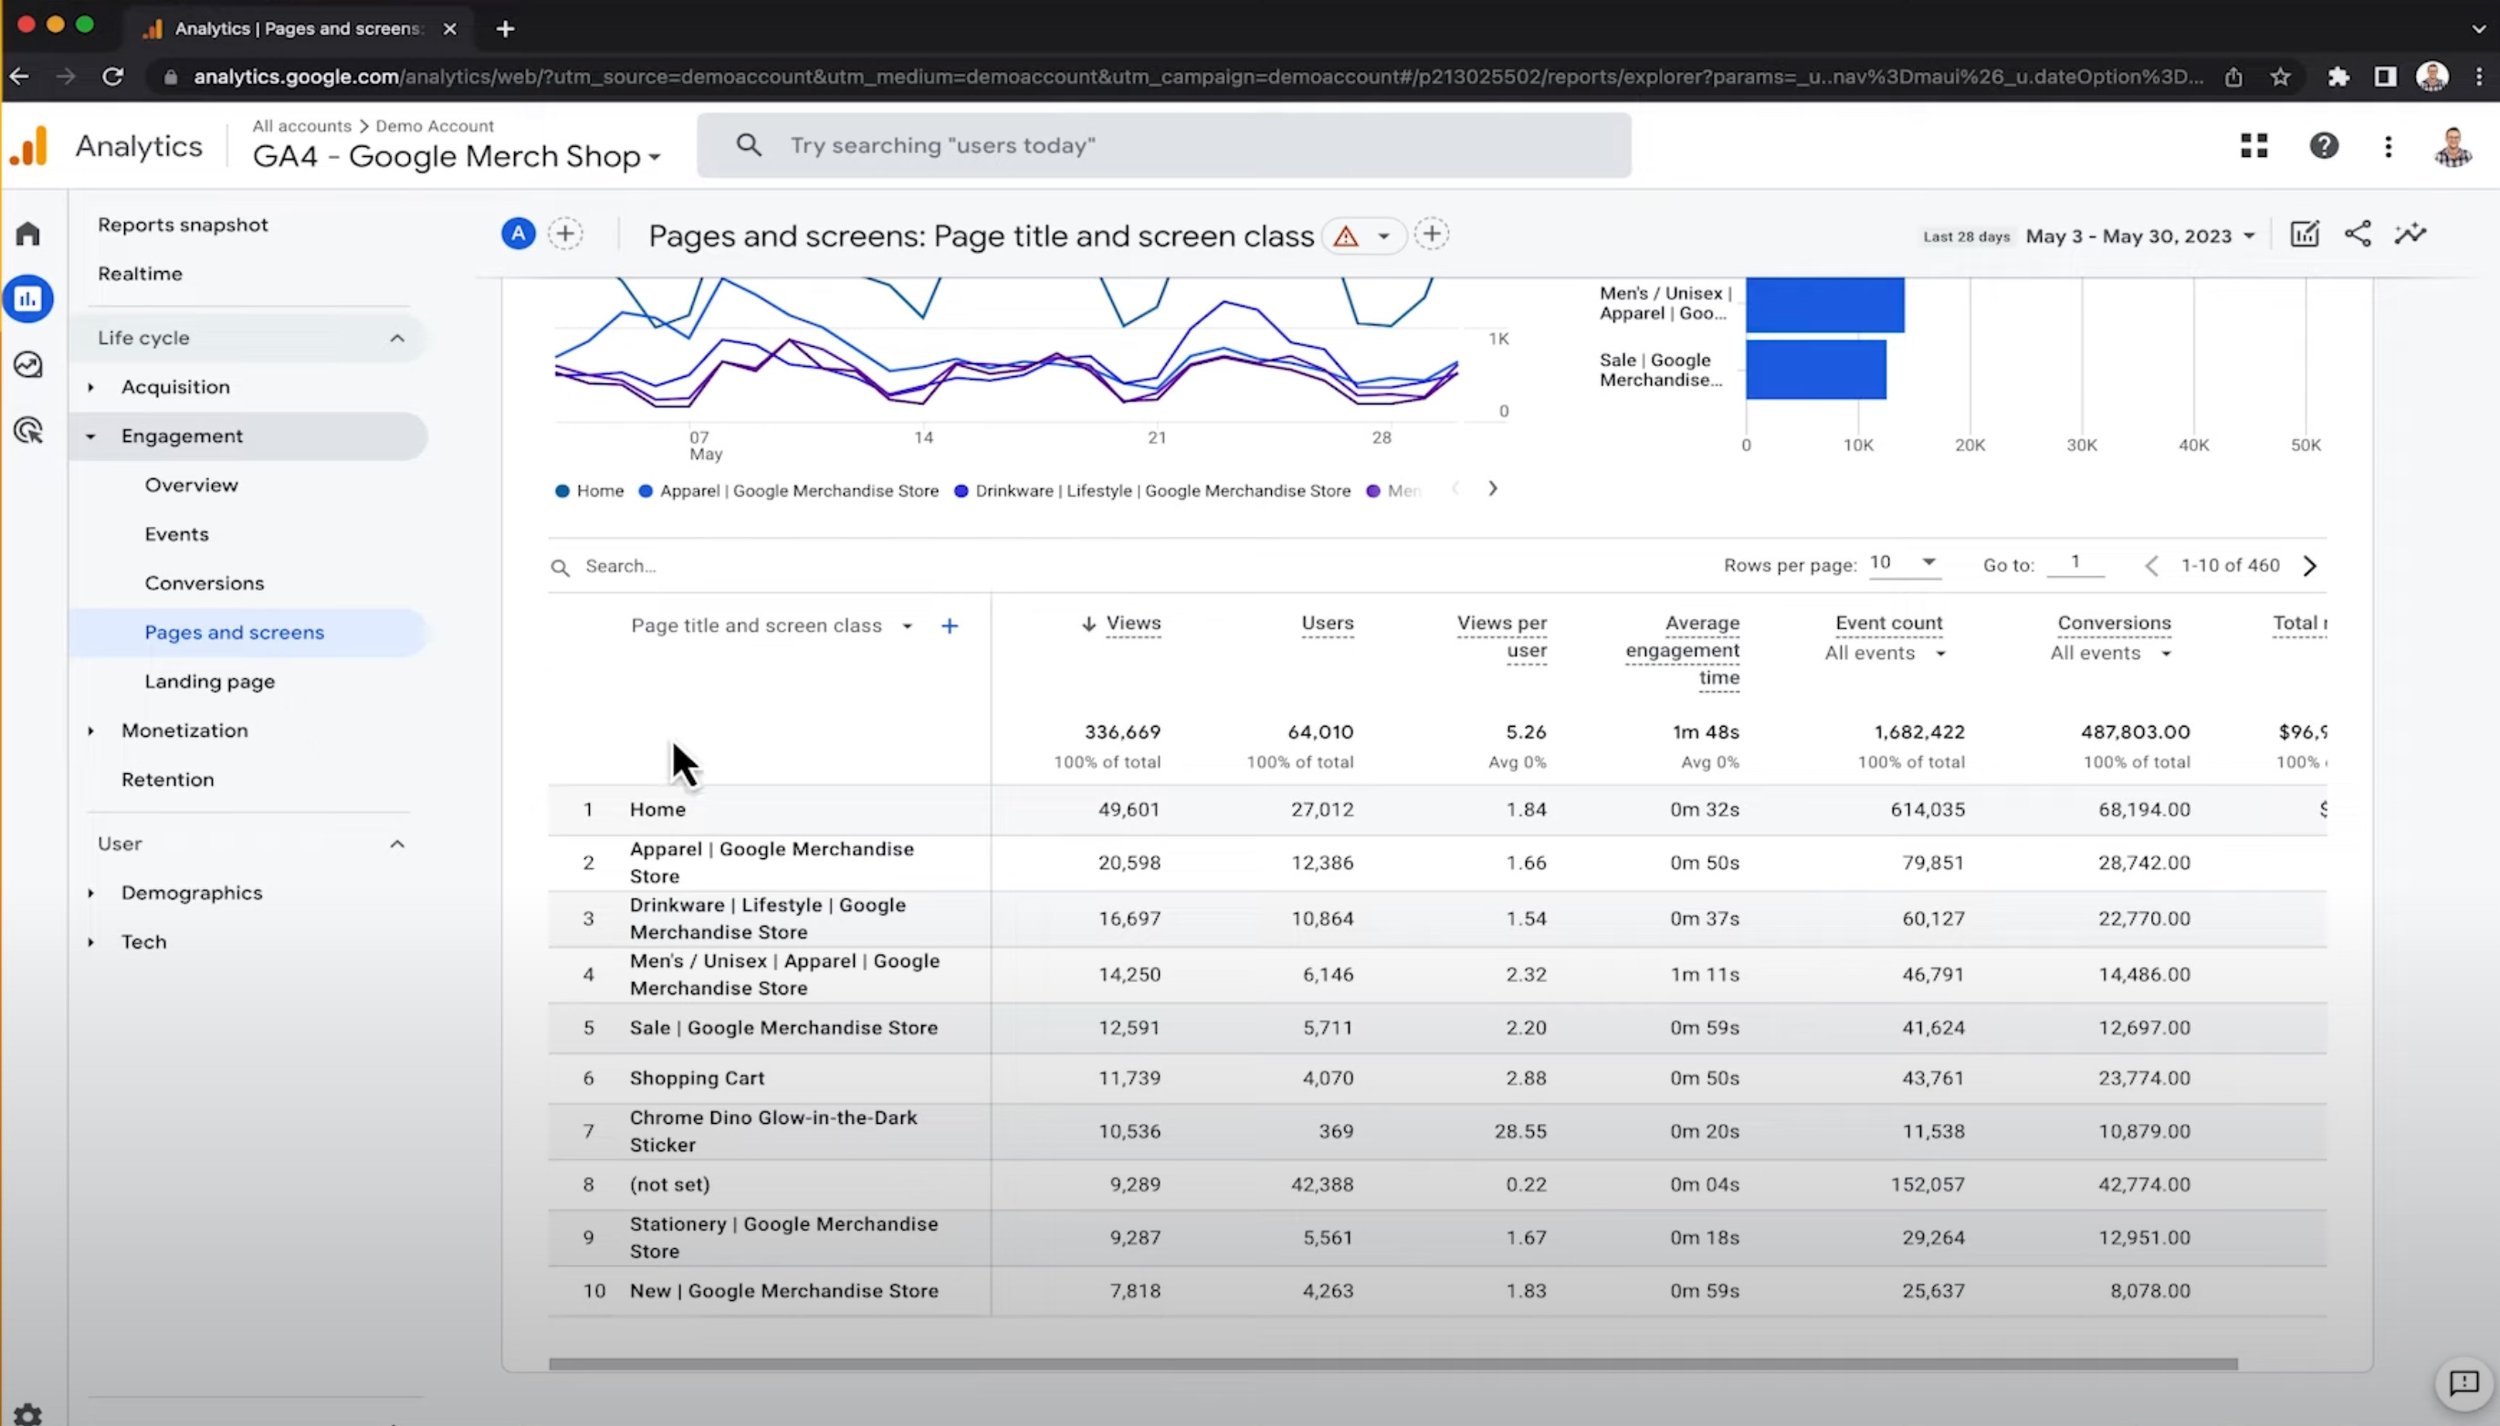
Task: Click the table horizontal scrollbar
Action: (x=1392, y=1364)
